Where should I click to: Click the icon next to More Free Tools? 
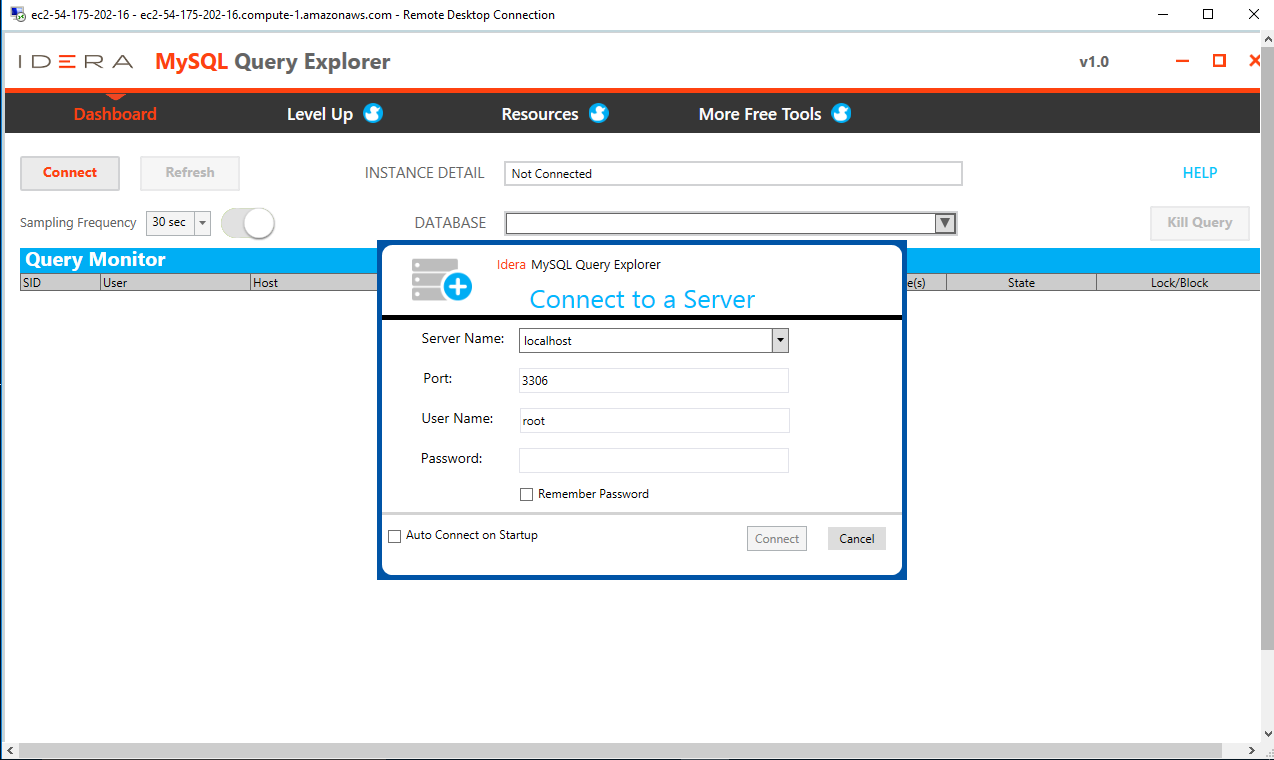point(841,113)
